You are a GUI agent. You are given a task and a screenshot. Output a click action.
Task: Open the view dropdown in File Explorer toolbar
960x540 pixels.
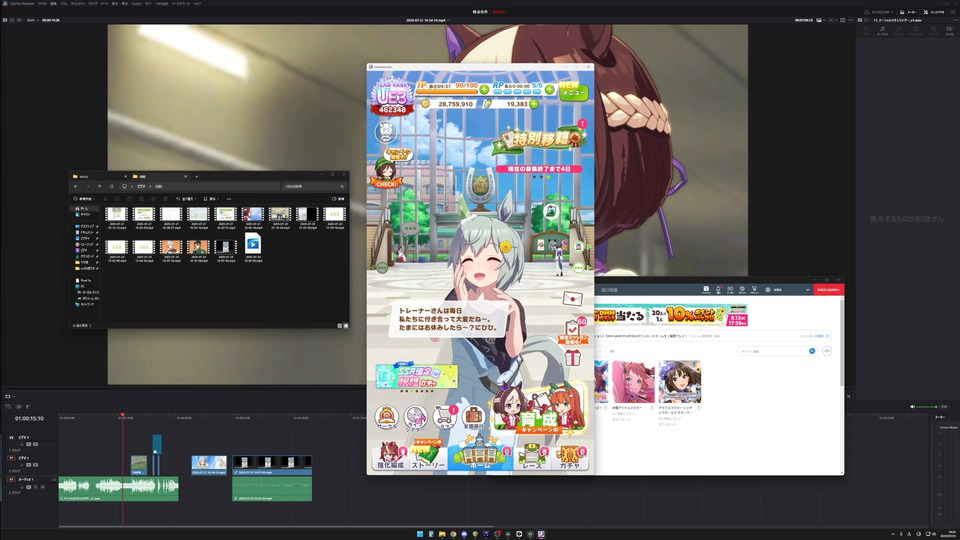[x=211, y=198]
